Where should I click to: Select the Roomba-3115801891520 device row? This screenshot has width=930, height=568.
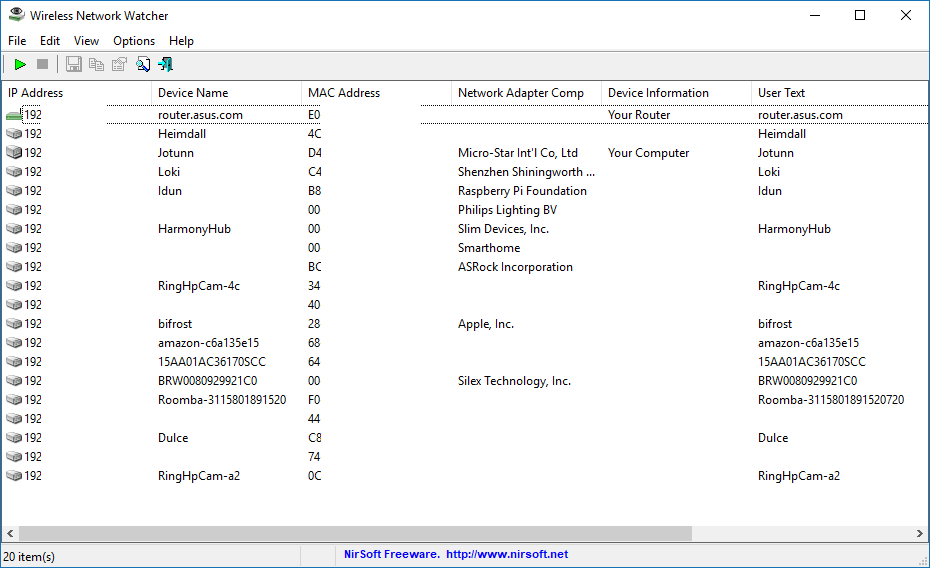pos(221,400)
